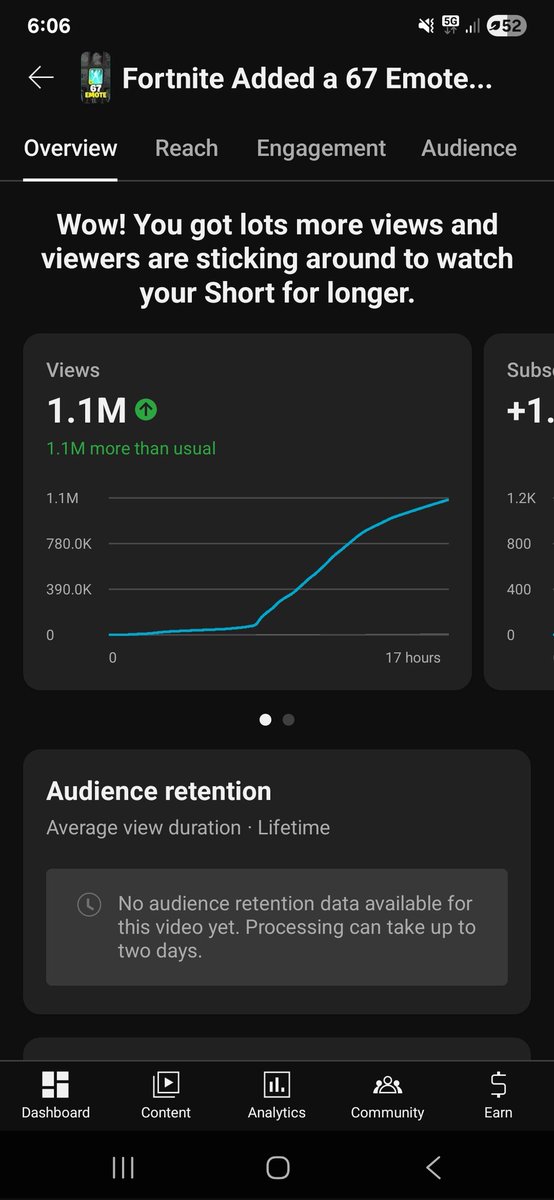Tap the green up-arrow icon beside 1.1M

pos(146,410)
